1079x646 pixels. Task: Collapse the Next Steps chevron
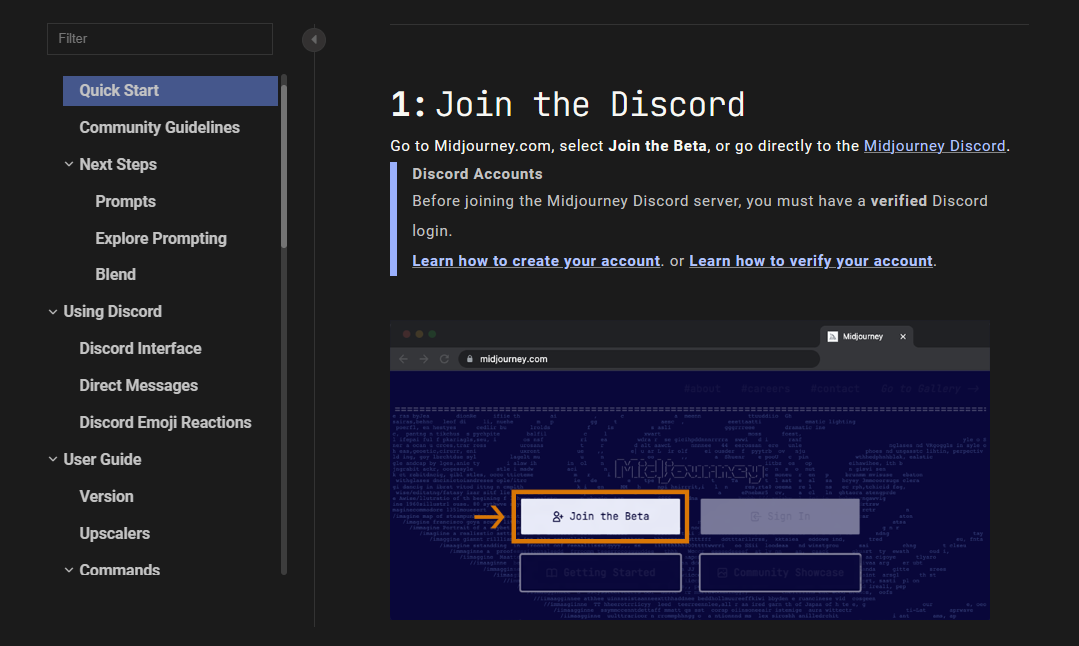(x=69, y=164)
